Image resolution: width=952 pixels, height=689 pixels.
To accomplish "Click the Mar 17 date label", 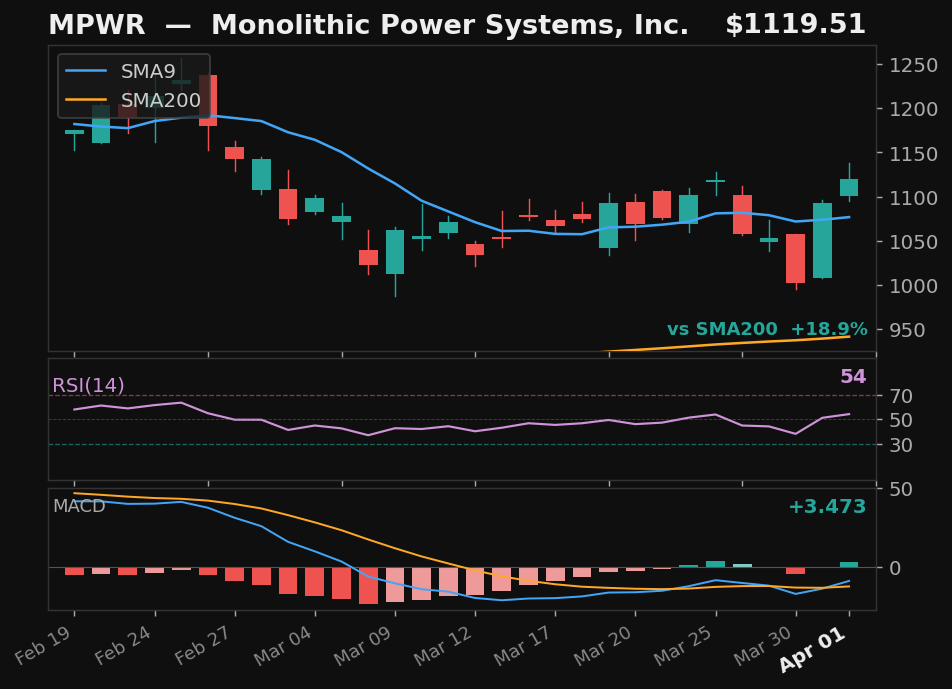I will coord(523,645).
